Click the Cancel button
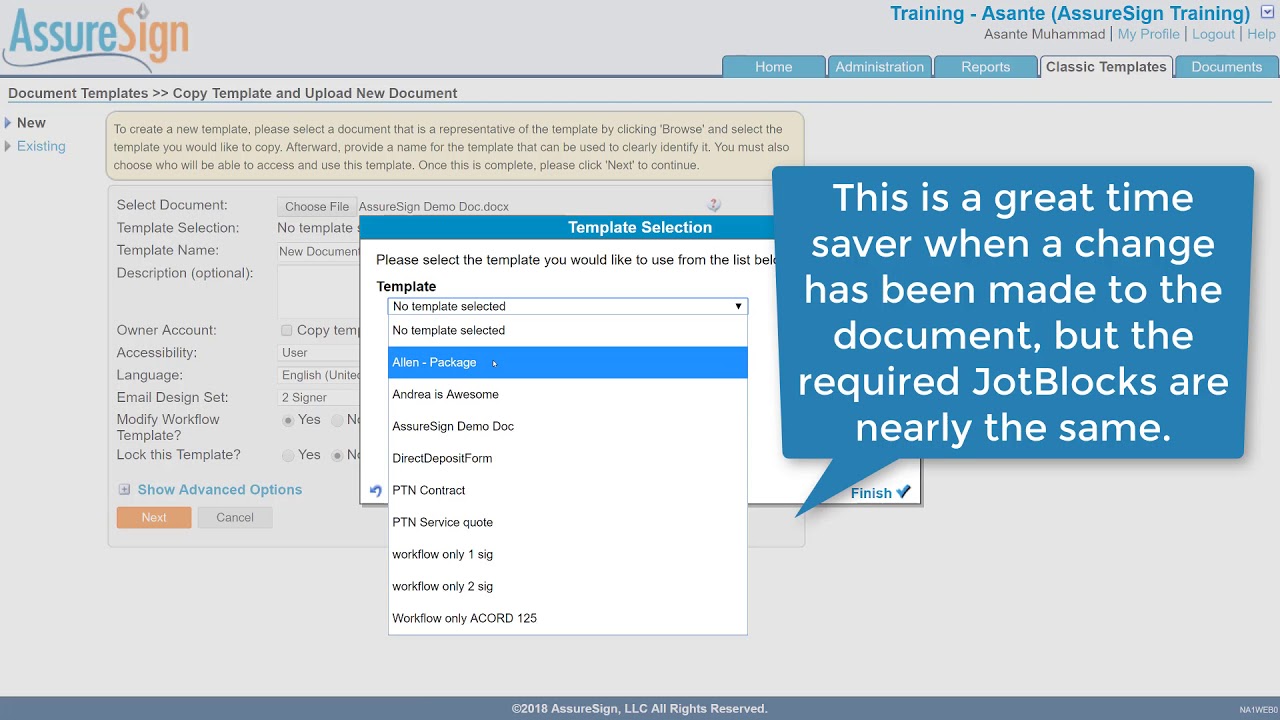The width and height of the screenshot is (1280, 720). (235, 517)
